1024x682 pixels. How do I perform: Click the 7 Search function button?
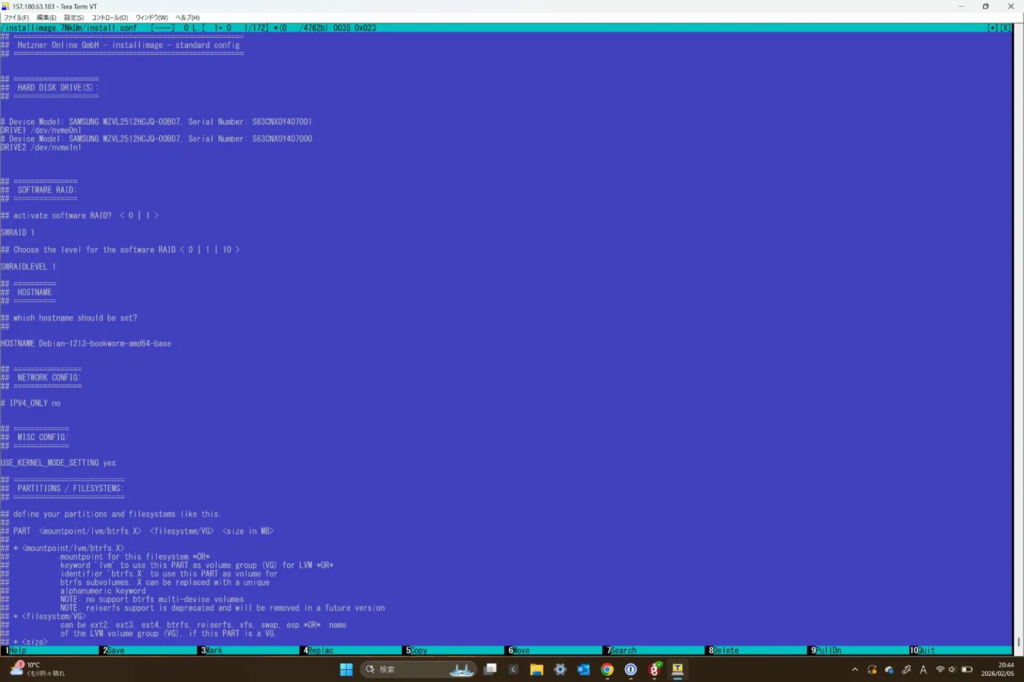click(622, 650)
